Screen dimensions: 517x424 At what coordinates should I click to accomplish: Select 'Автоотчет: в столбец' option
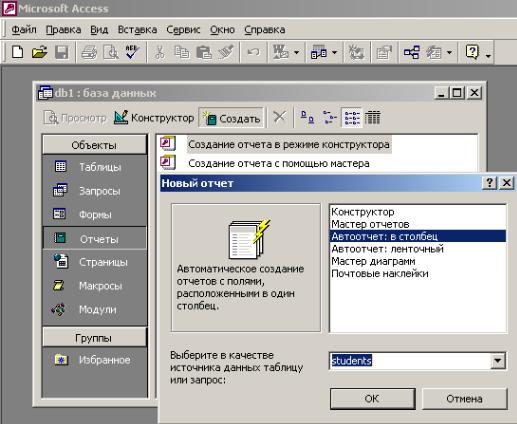(x=418, y=236)
